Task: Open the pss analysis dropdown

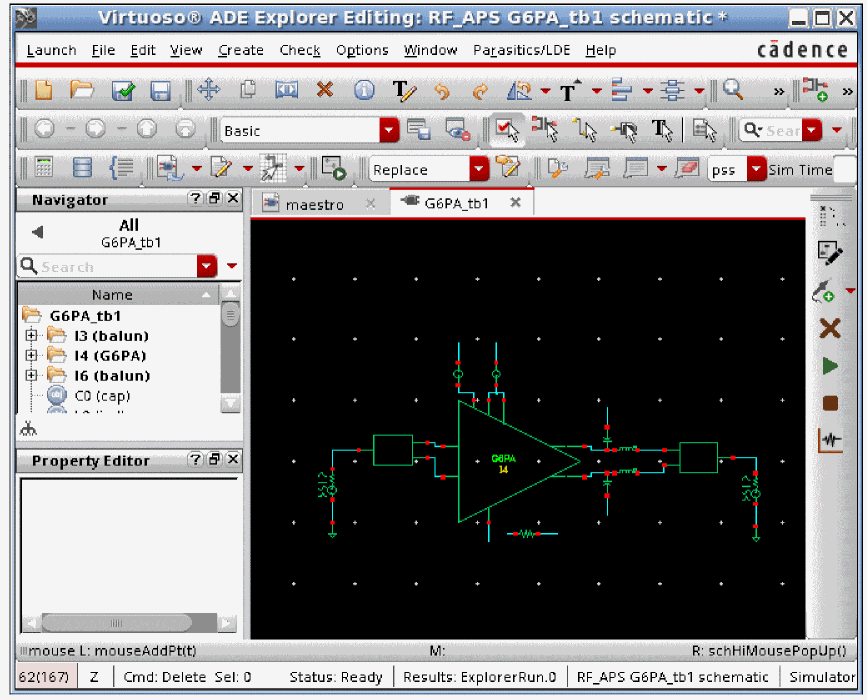Action: pos(756,170)
